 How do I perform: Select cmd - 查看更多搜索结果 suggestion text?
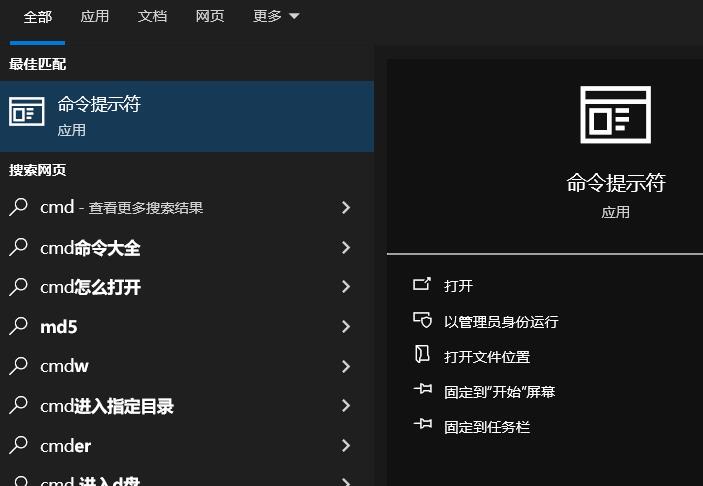click(x=122, y=208)
